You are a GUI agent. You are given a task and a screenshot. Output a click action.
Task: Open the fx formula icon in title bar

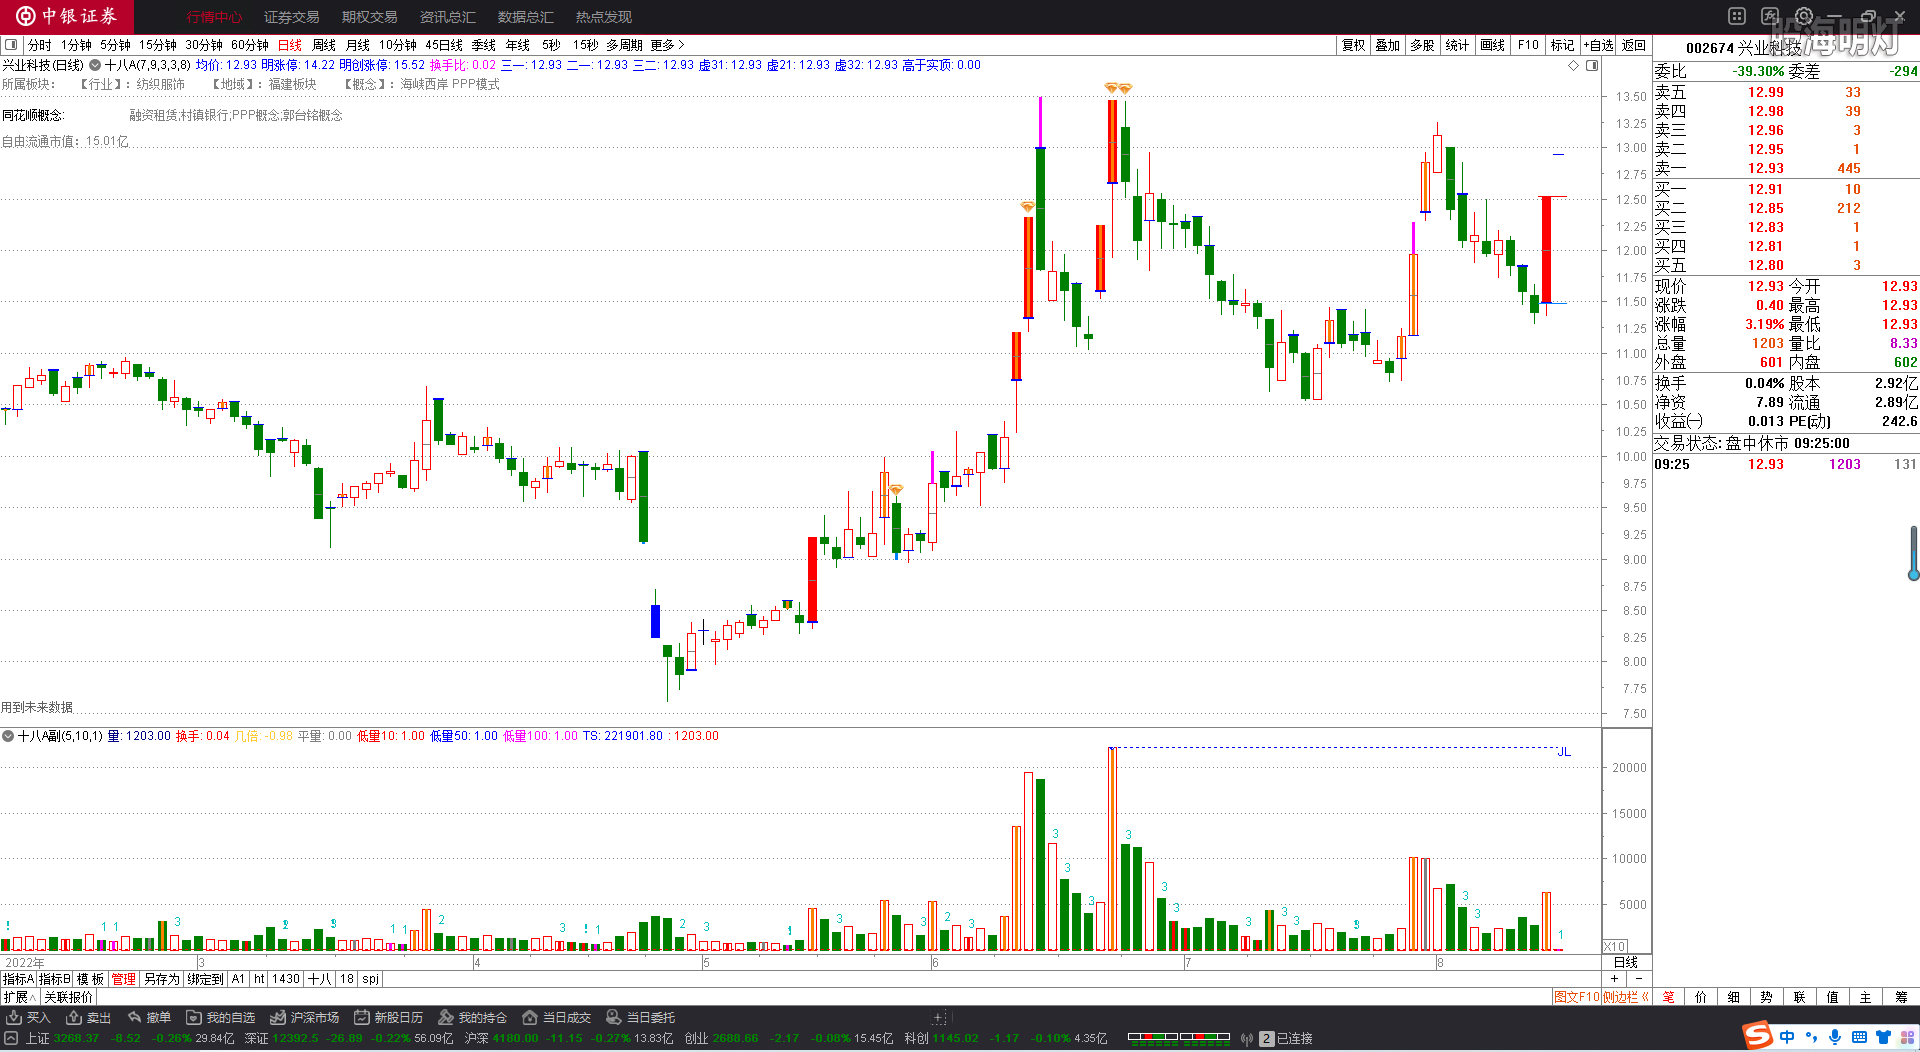click(1770, 16)
